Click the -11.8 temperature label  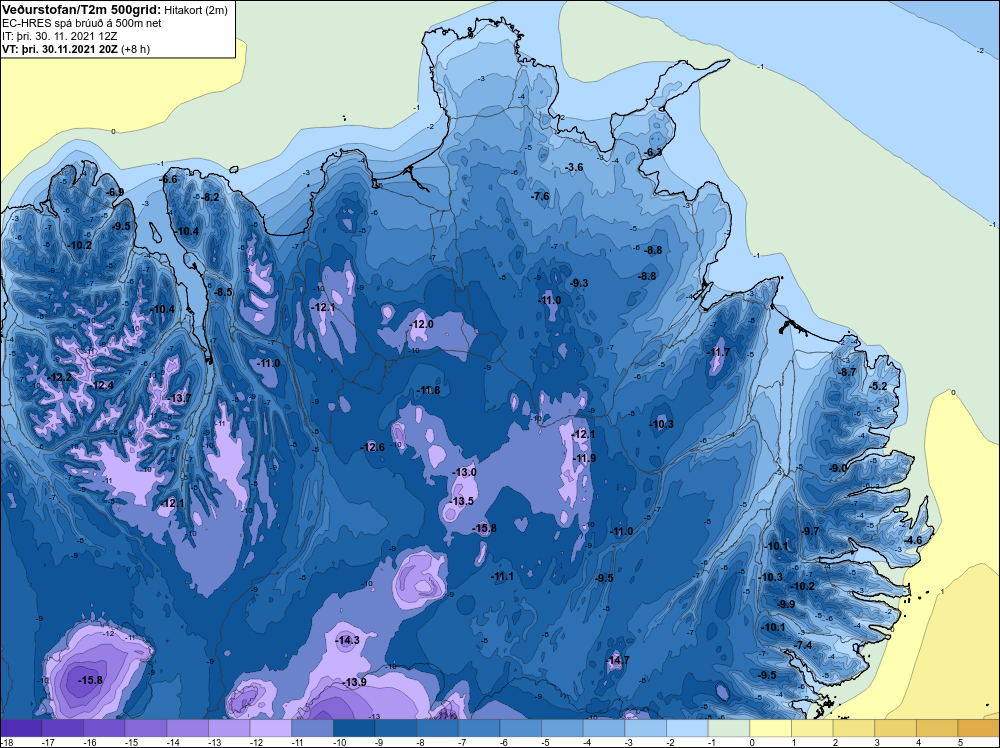pyautogui.click(x=429, y=390)
